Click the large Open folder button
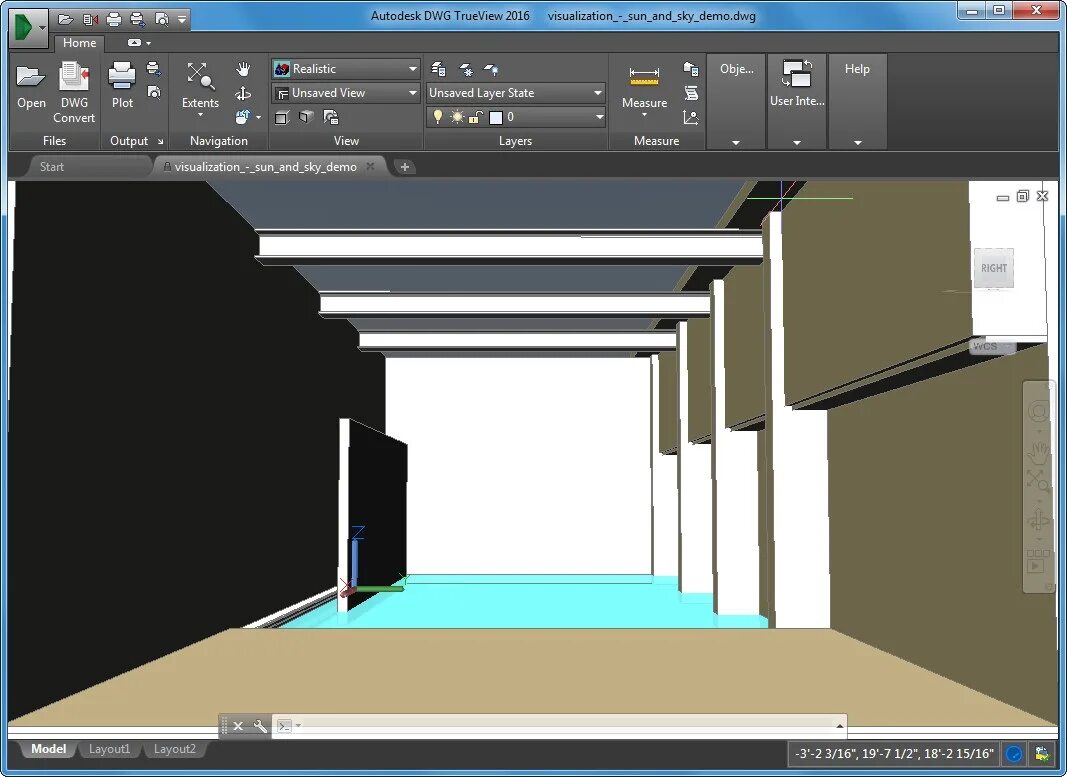 (31, 86)
